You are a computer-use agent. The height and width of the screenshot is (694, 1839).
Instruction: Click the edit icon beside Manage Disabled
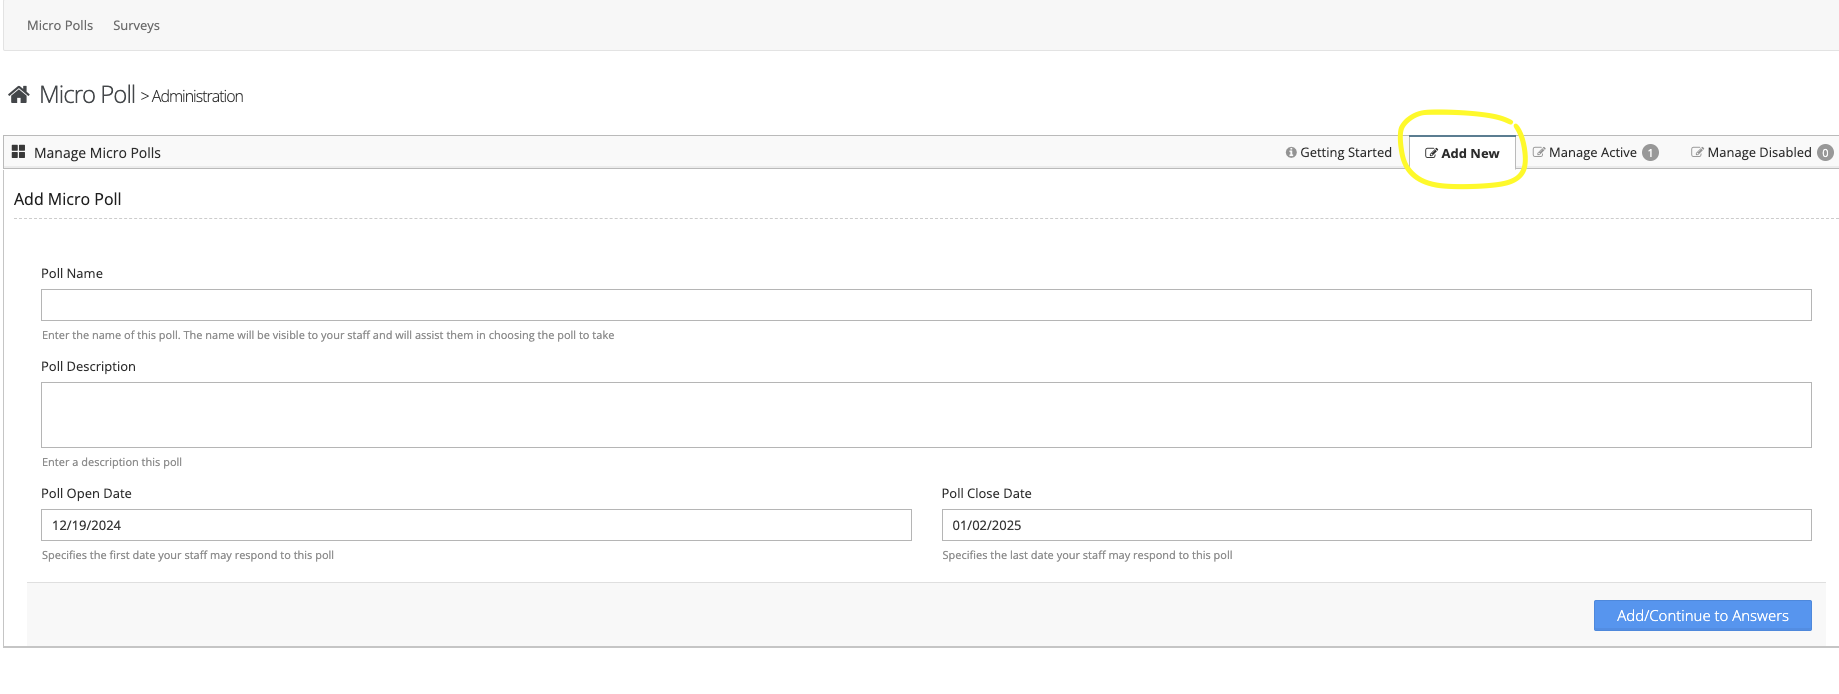coord(1697,153)
